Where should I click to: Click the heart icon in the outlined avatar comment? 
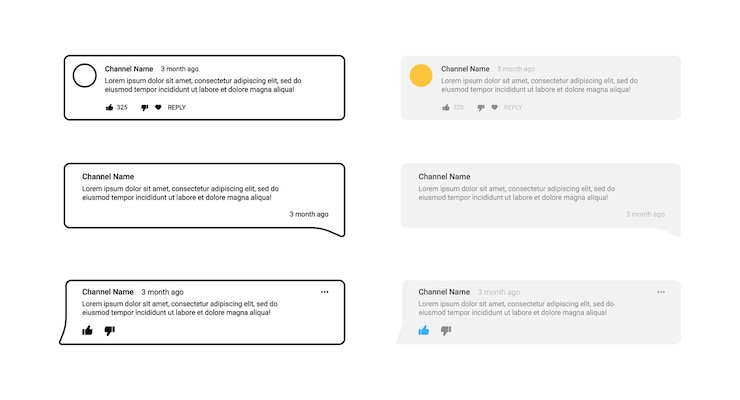pos(158,108)
